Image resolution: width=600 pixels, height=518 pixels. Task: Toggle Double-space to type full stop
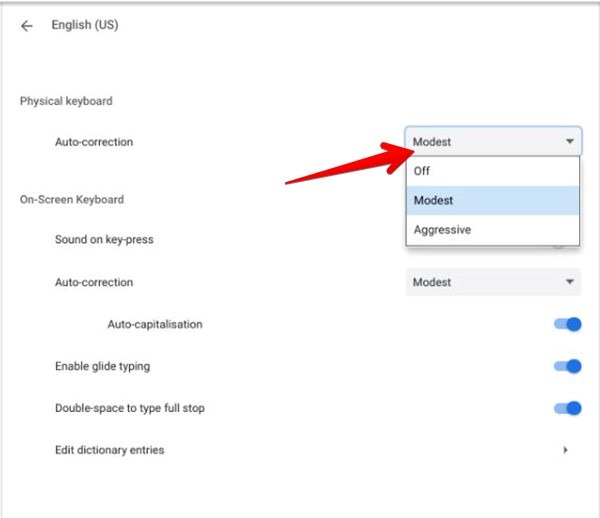point(568,408)
